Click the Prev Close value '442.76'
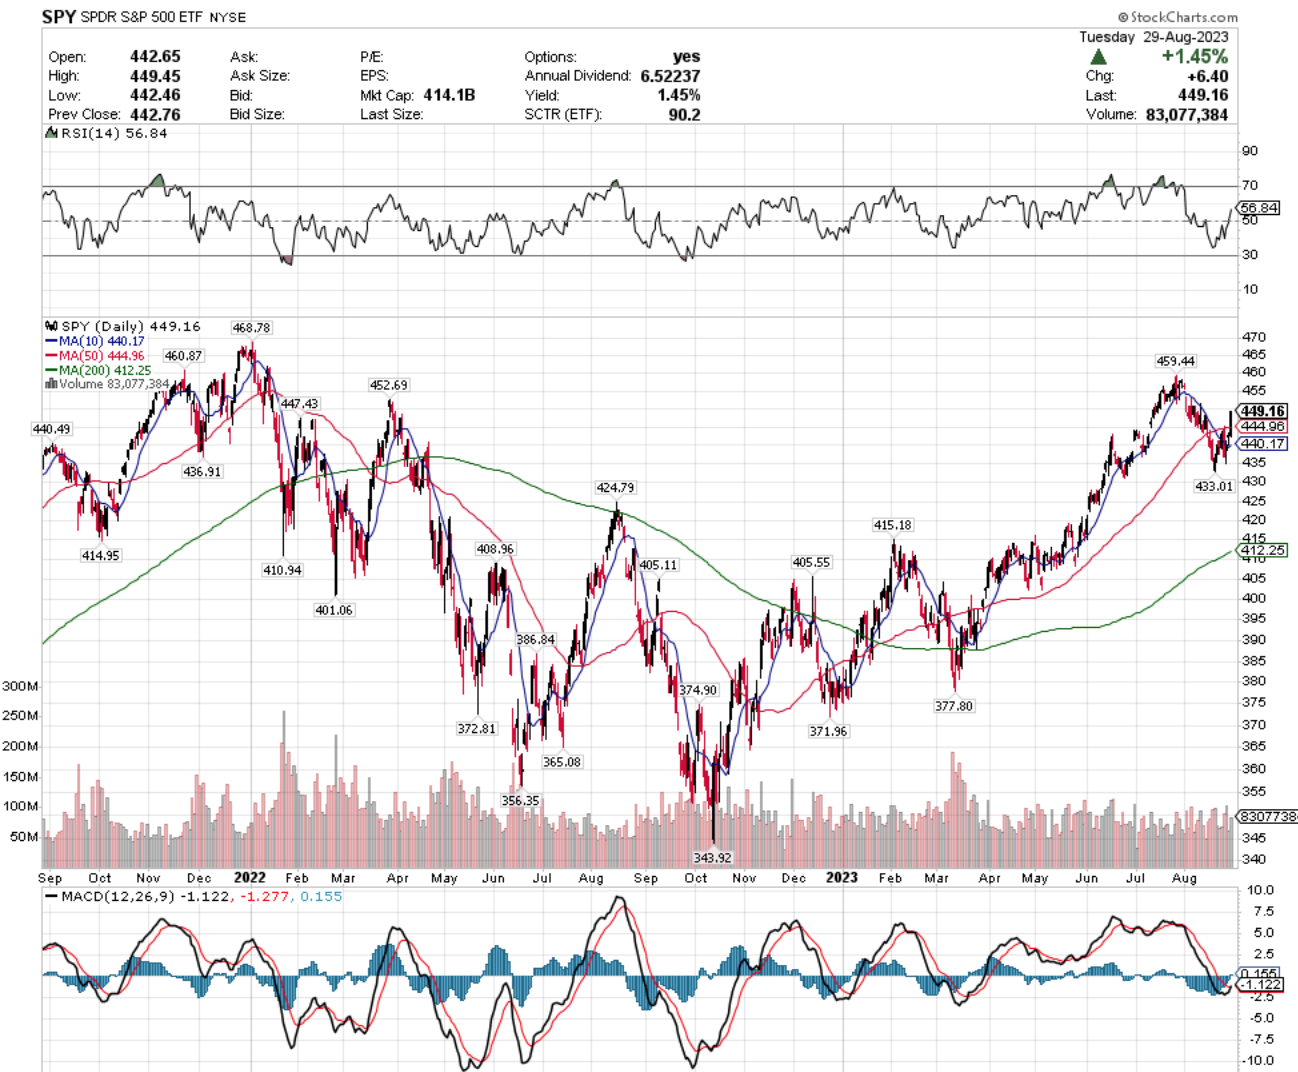This screenshot has width=1298, height=1072. click(x=155, y=114)
